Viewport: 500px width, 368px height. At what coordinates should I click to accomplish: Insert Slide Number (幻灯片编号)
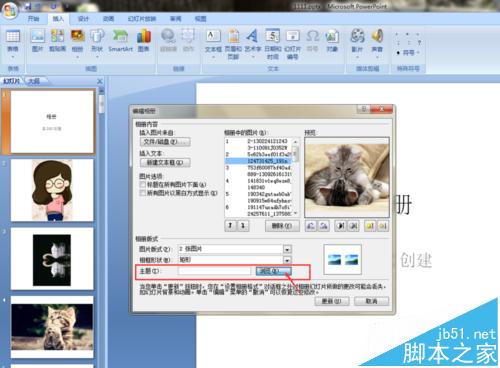click(292, 44)
